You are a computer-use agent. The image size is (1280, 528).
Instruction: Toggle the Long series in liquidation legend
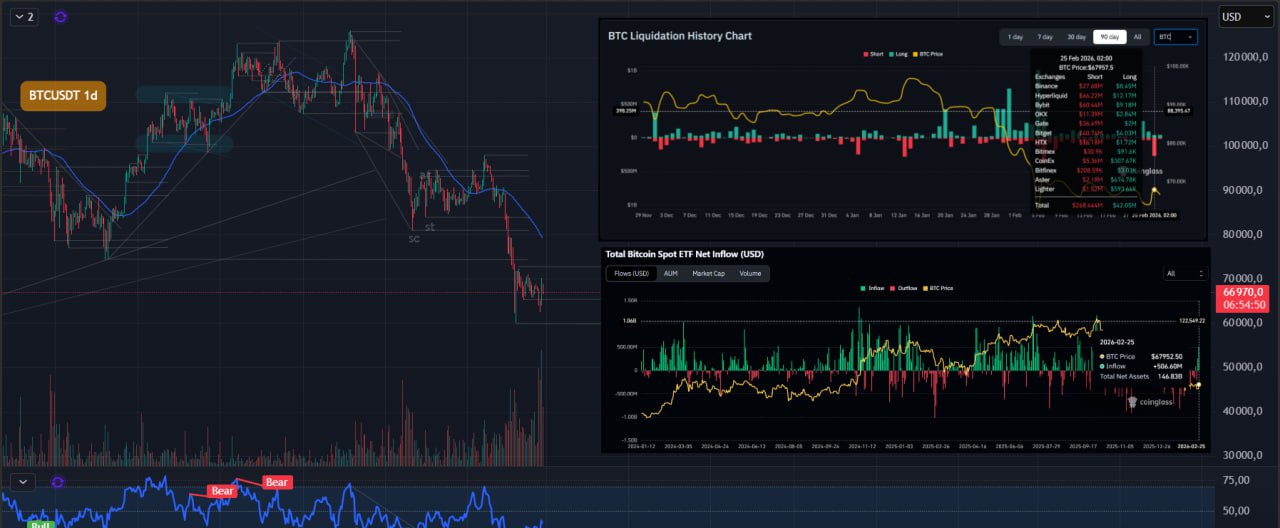897,54
